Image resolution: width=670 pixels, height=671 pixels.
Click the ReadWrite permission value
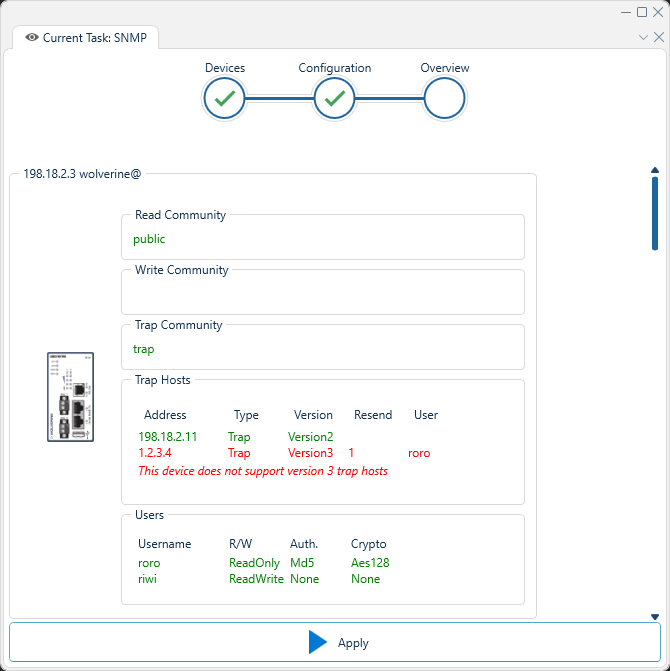[x=256, y=579]
